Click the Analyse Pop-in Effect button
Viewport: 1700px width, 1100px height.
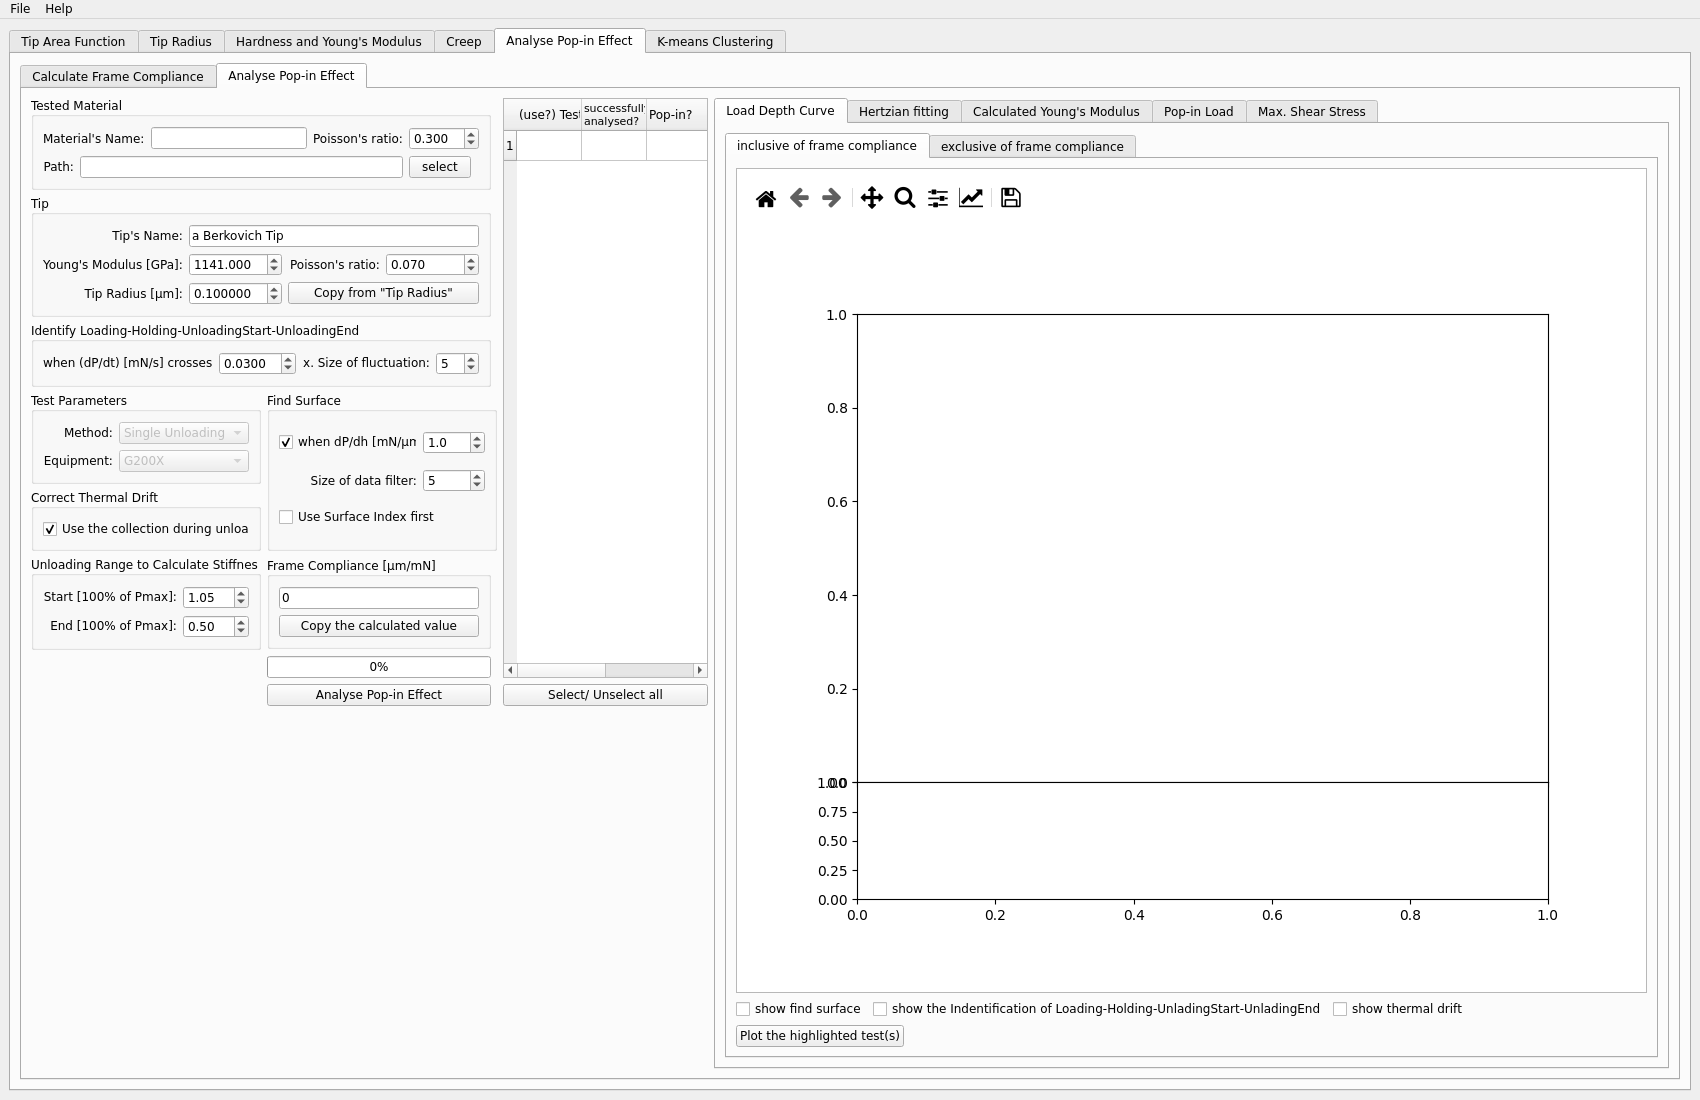click(378, 695)
